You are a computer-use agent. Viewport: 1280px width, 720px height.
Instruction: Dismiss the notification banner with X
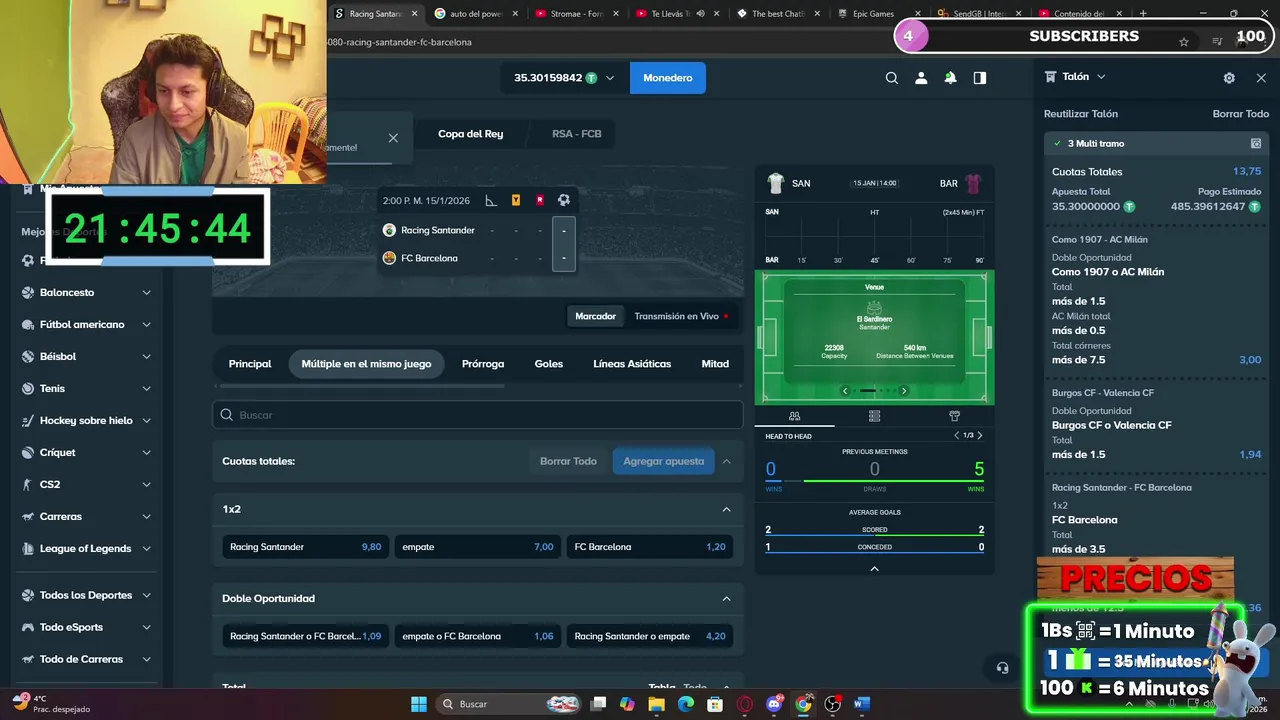coord(393,138)
